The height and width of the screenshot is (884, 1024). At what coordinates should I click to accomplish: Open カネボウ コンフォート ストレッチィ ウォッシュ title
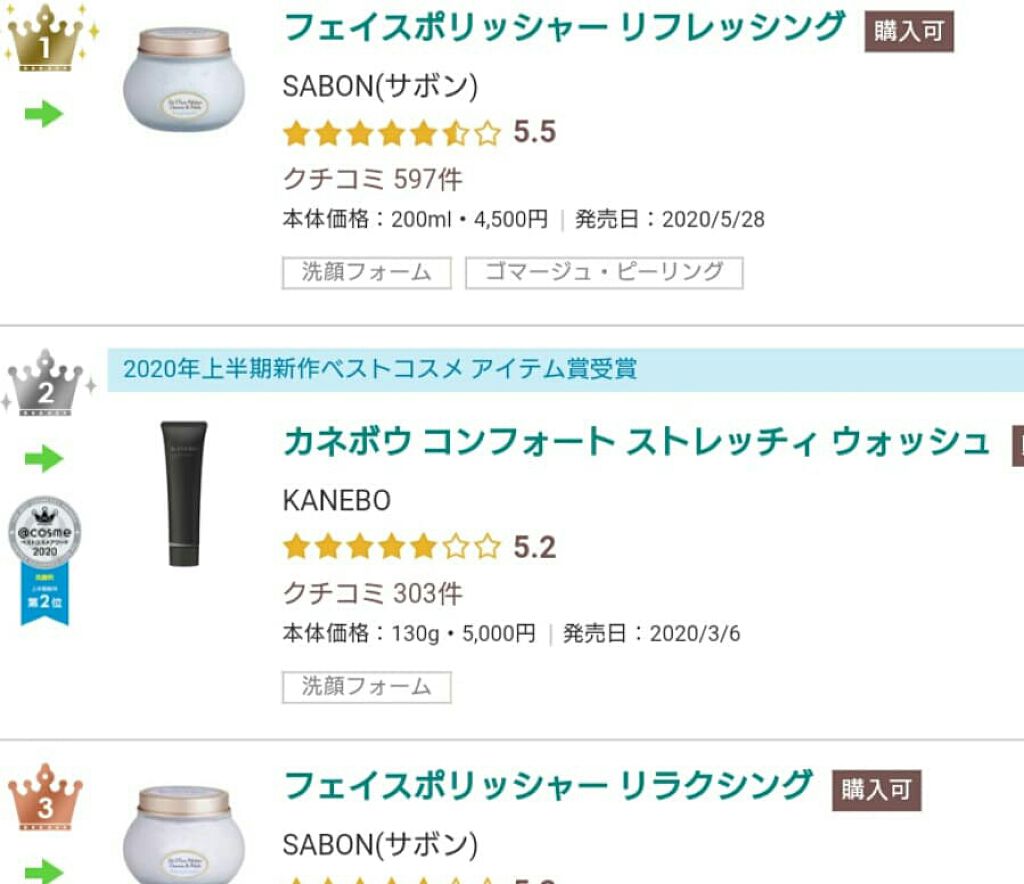(636, 442)
